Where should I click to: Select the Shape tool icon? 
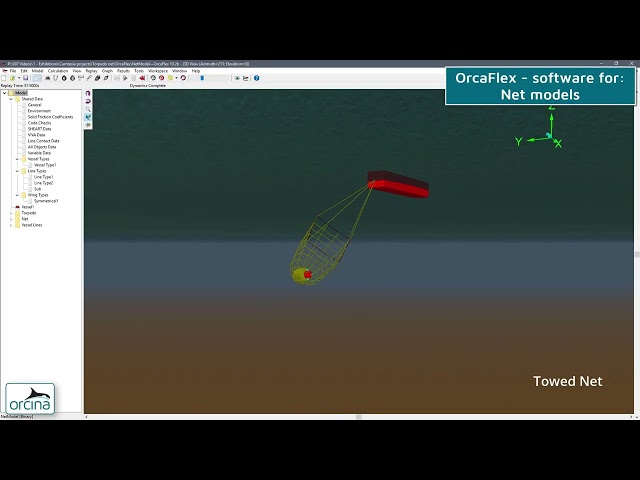[x=98, y=78]
